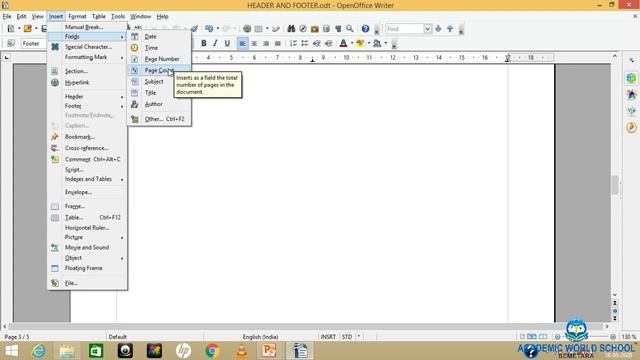Click the OpenOffice Help icon
The image size is (640, 360).
point(365,29)
